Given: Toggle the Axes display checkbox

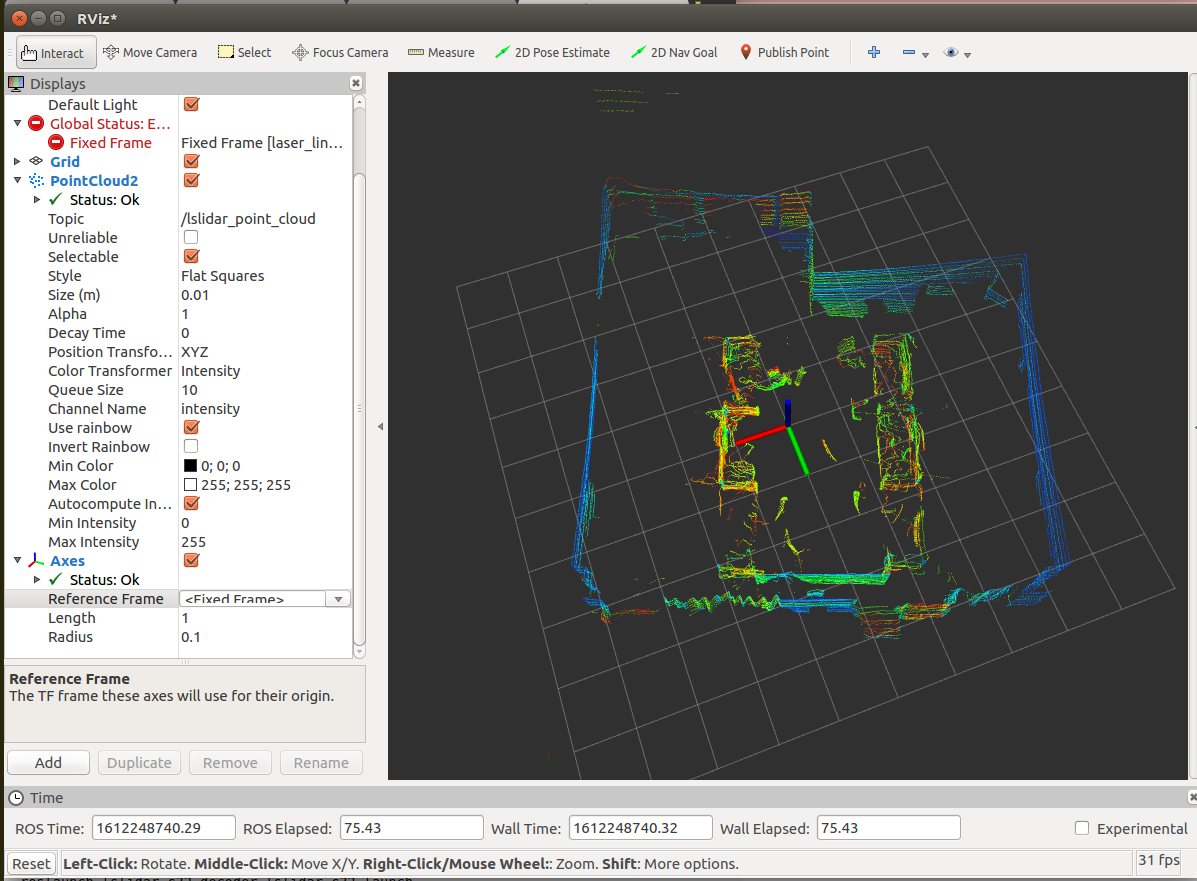Looking at the screenshot, I should [192, 560].
